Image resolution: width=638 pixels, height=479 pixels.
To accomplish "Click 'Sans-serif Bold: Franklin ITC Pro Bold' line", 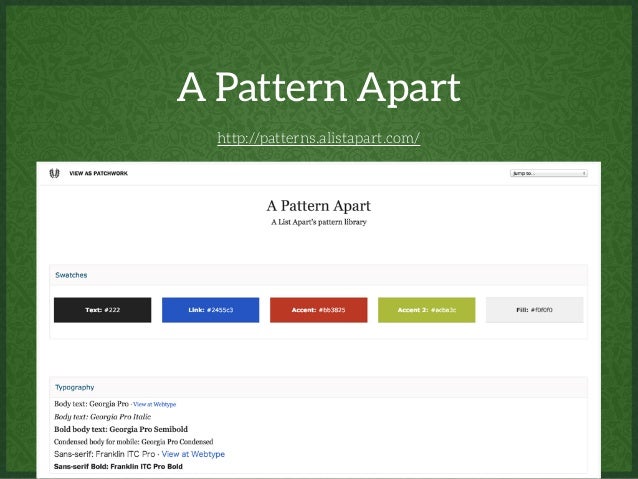I will point(118,467).
